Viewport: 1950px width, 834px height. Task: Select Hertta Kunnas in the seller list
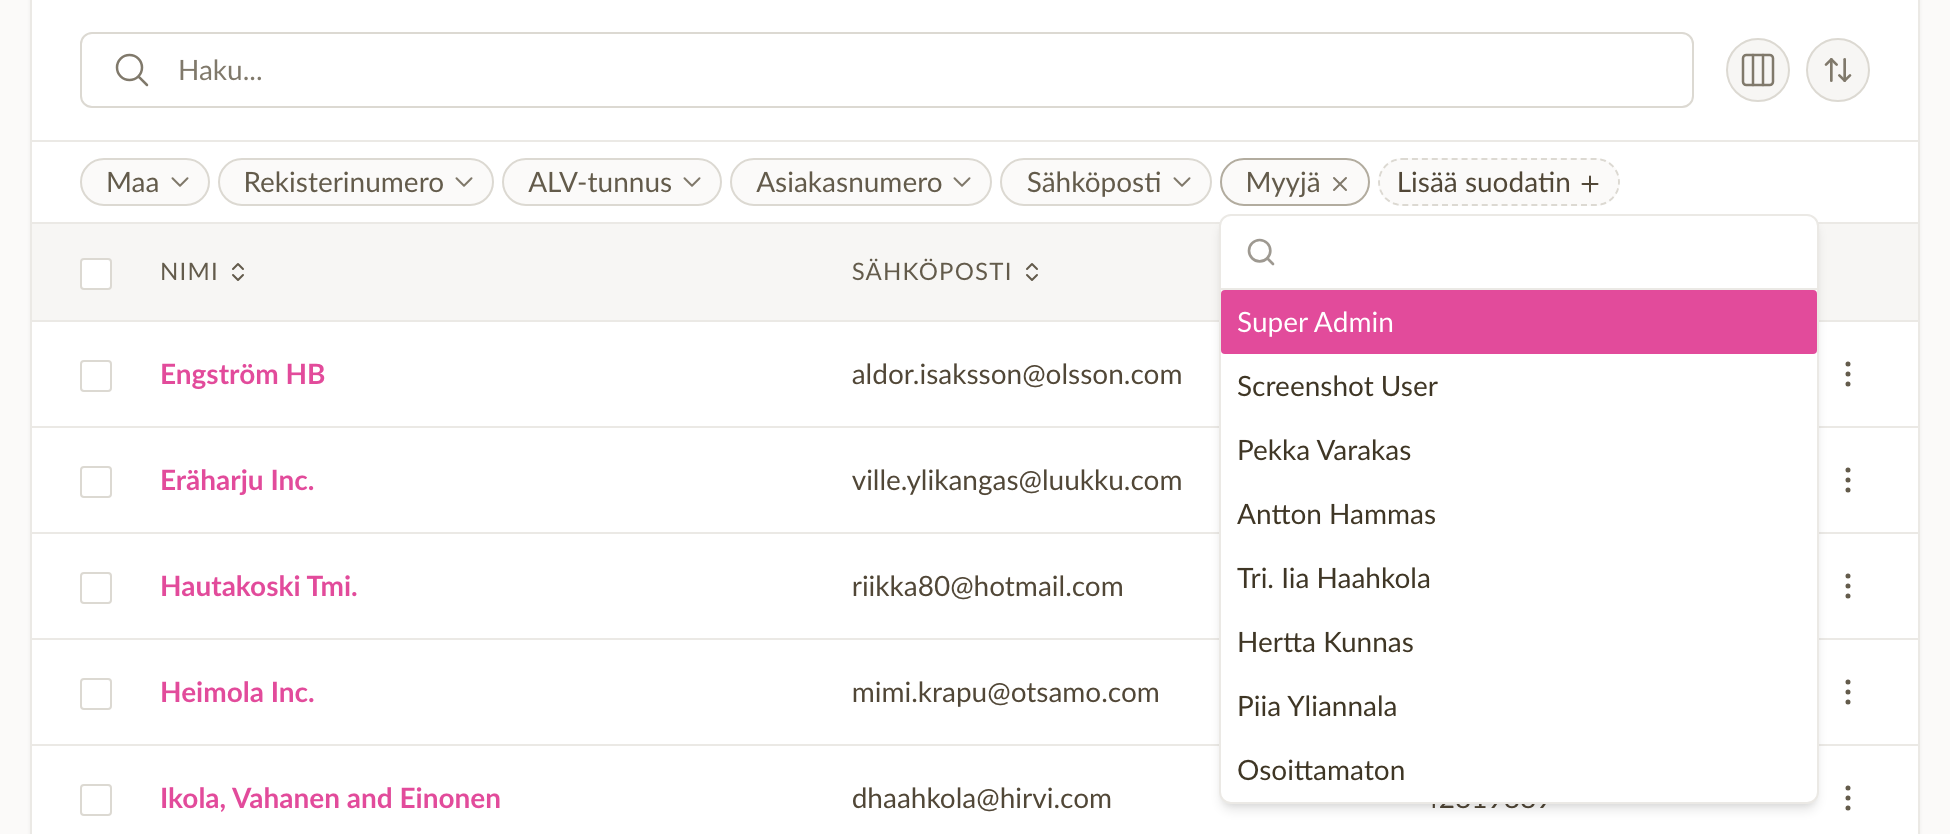[1518, 642]
